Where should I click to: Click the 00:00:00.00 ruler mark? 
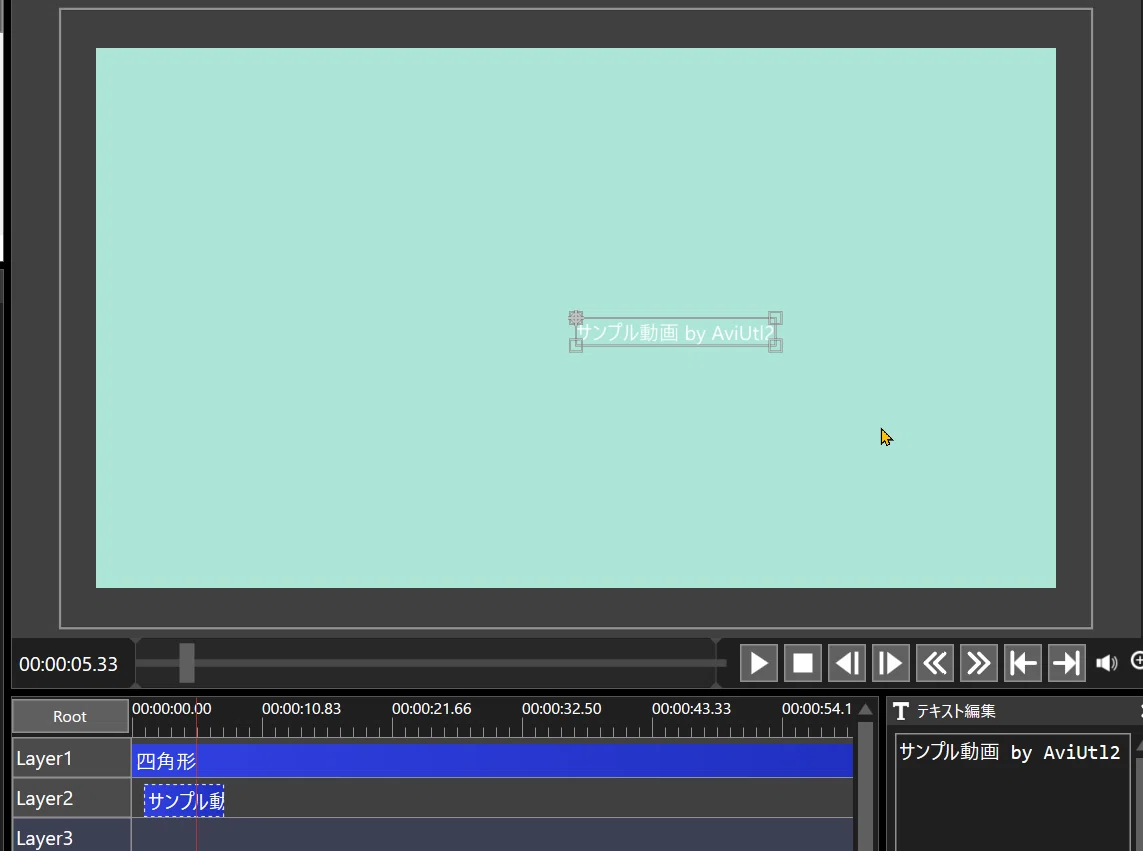coord(171,708)
